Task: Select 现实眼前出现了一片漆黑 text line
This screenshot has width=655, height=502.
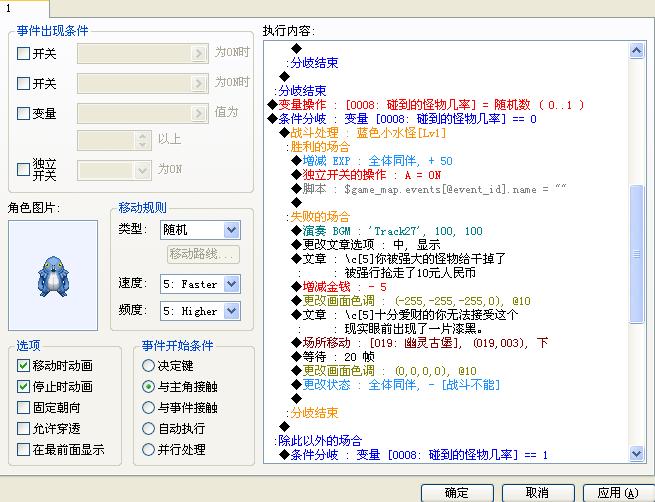Action: (414, 329)
